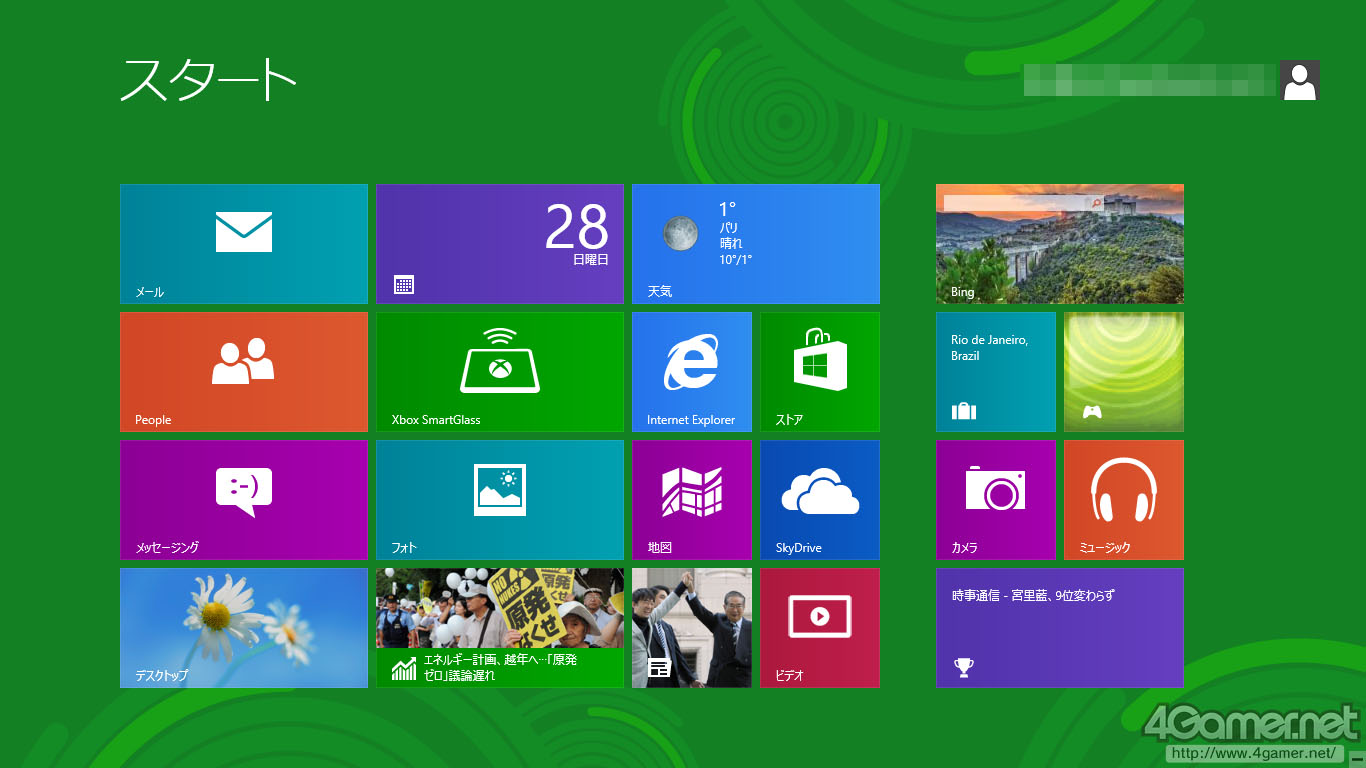Viewport: 1366px width, 768px height.
Task: Open the 天気 weather tile
Action: click(x=756, y=244)
